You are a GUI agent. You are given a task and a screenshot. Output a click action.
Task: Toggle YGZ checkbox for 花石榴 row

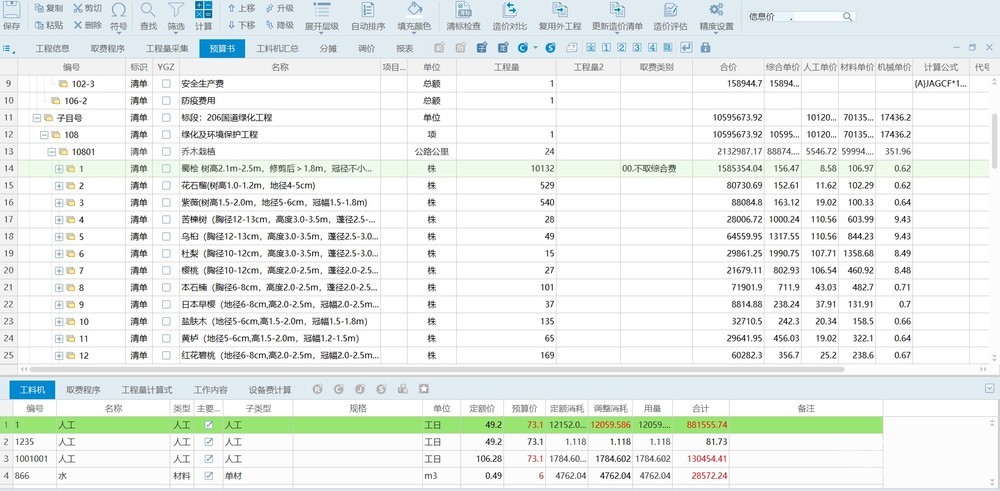(167, 186)
